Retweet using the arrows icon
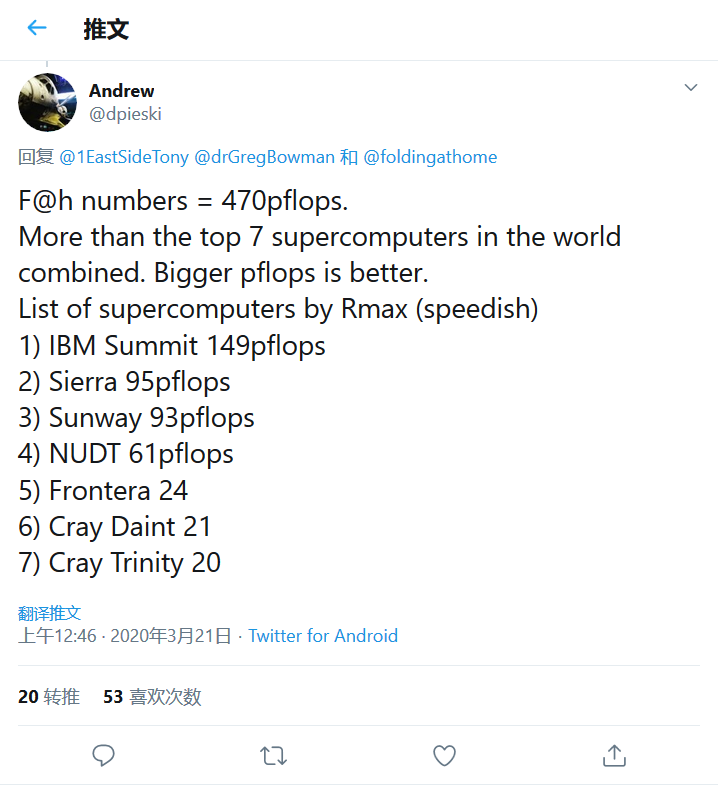 (x=273, y=755)
